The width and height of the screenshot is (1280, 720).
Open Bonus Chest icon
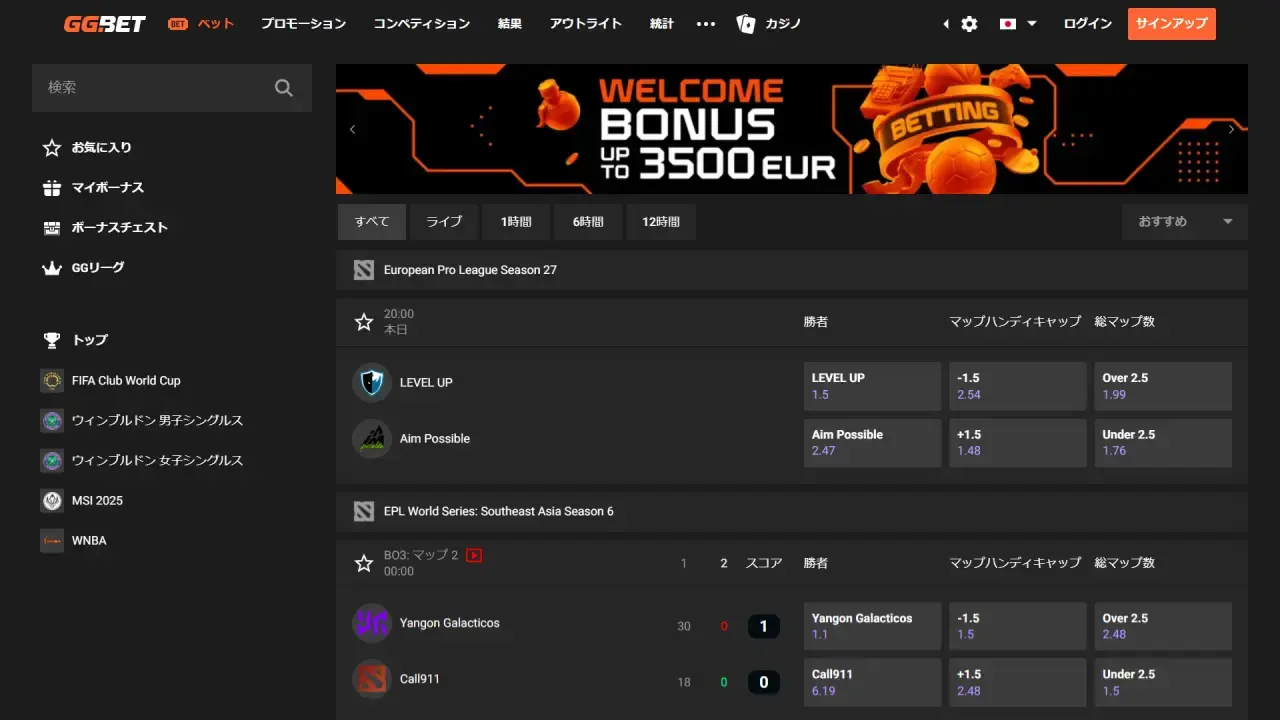click(x=52, y=228)
